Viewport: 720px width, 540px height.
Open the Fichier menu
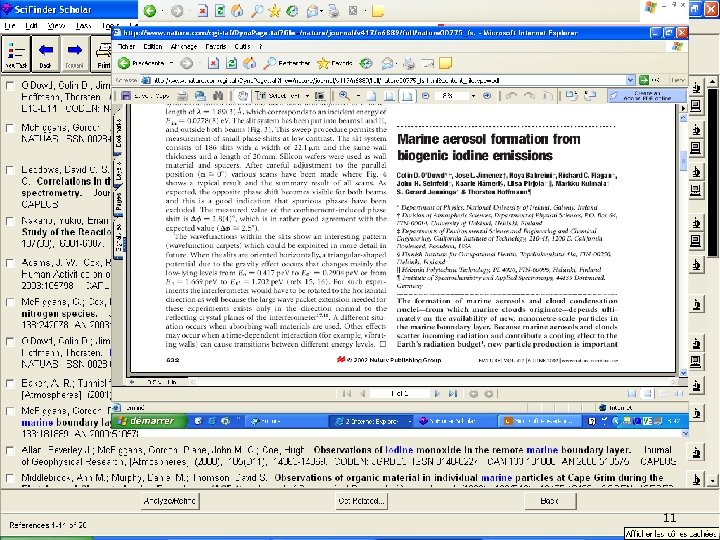tap(126, 46)
